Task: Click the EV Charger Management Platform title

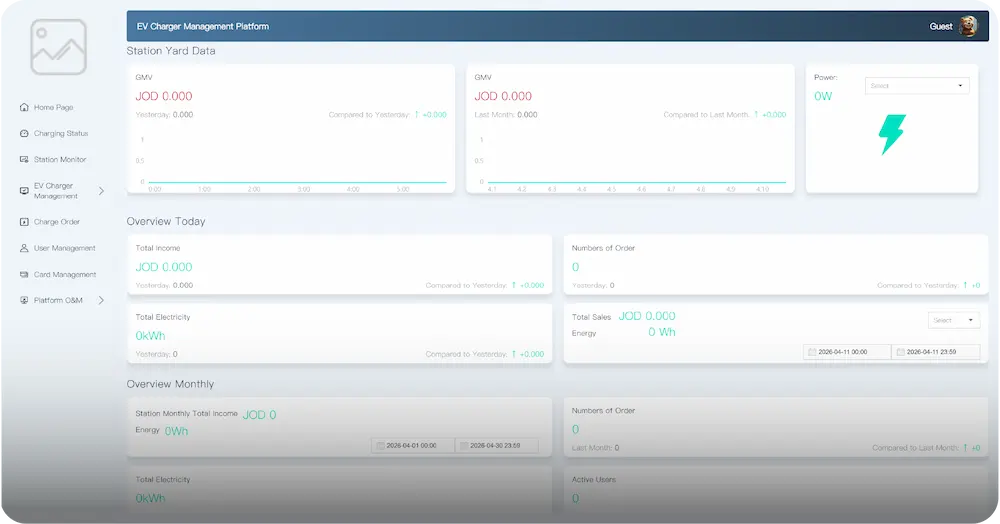Action: pos(203,26)
